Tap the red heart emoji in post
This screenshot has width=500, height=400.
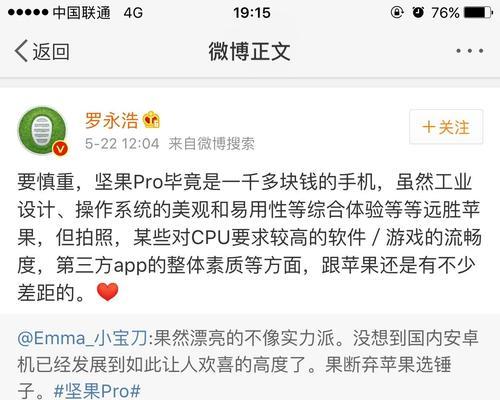(x=107, y=292)
